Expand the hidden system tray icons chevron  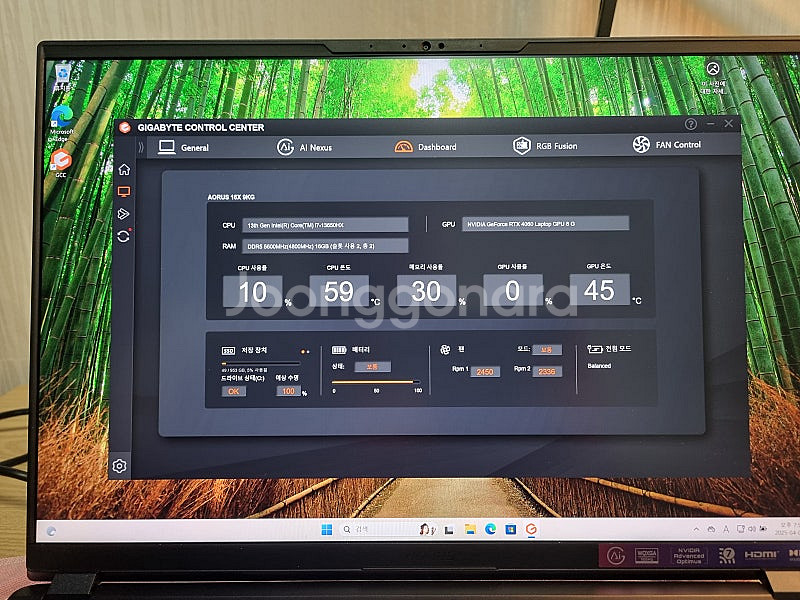696,530
